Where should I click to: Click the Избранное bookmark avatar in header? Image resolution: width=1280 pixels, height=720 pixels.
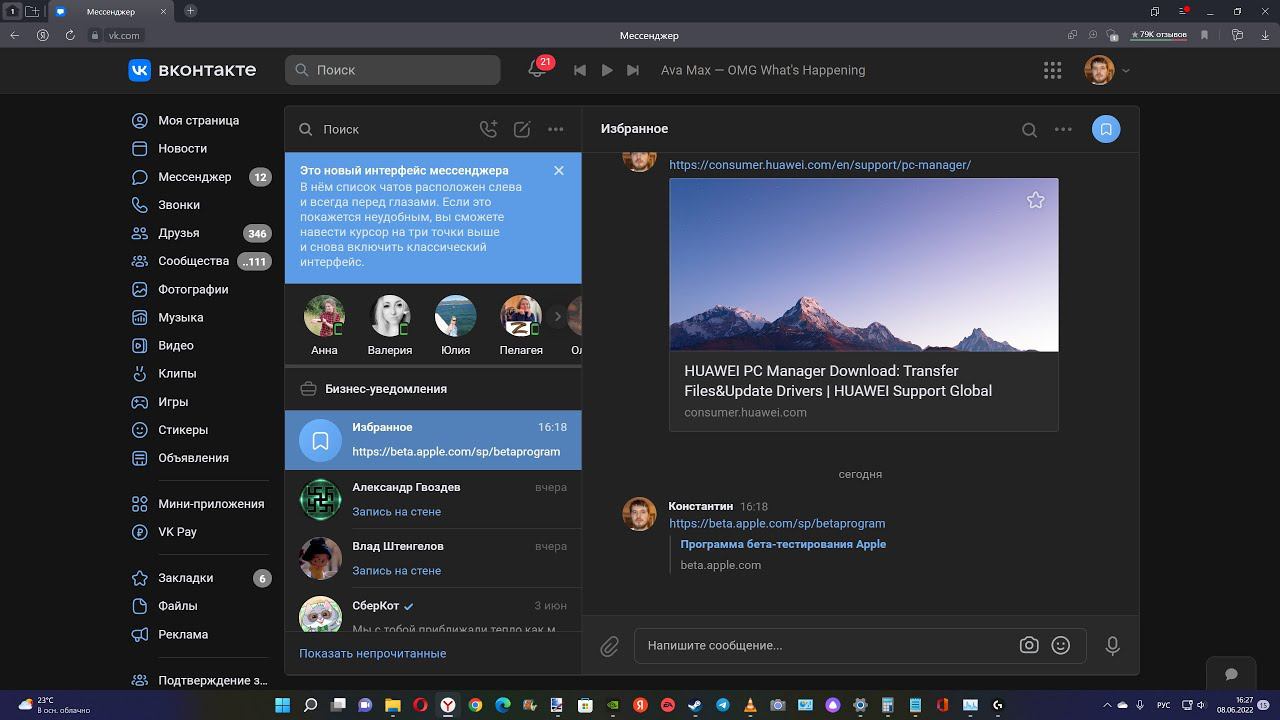pyautogui.click(x=1106, y=129)
